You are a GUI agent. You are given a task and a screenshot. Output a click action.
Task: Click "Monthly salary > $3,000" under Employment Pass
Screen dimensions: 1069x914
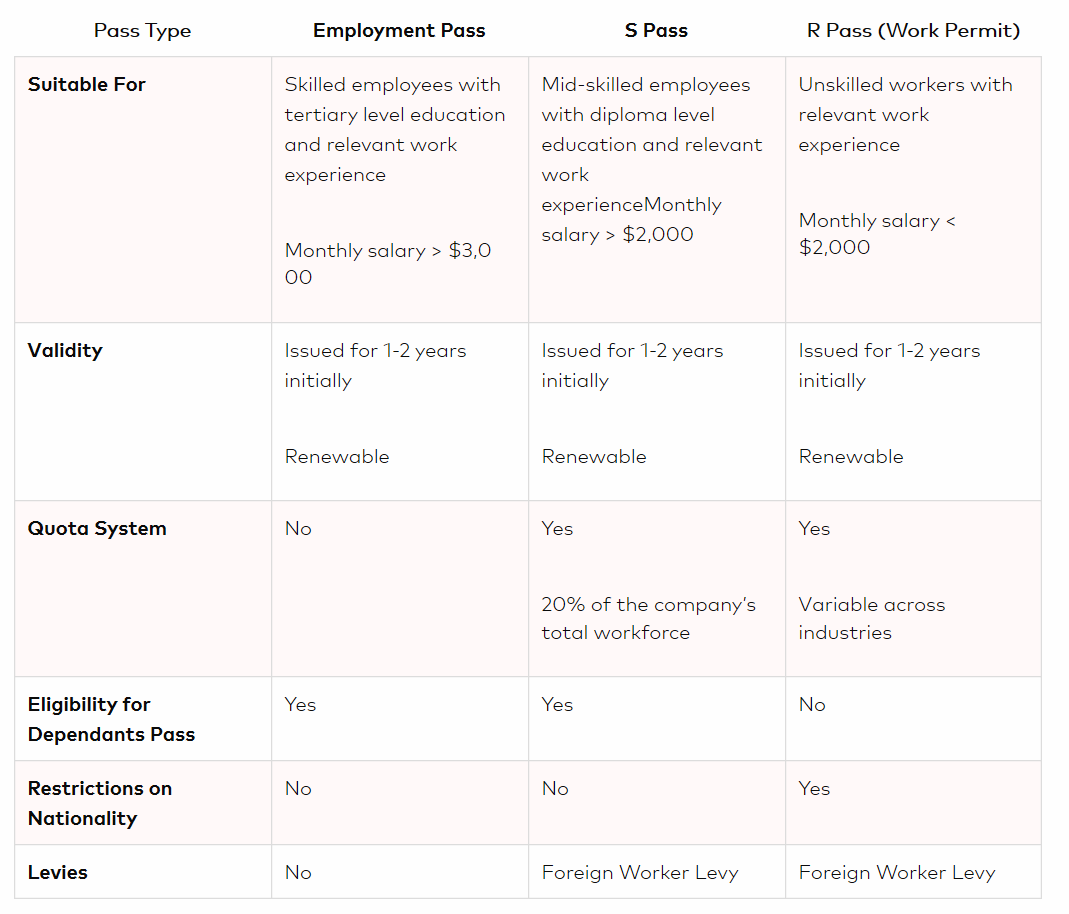(388, 264)
